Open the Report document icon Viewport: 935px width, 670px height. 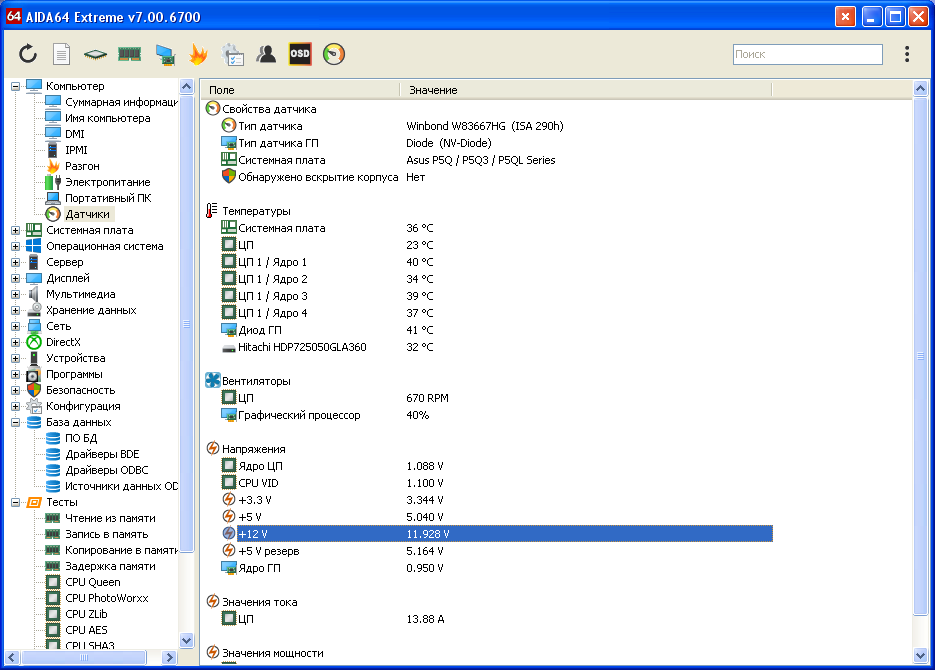pos(62,54)
